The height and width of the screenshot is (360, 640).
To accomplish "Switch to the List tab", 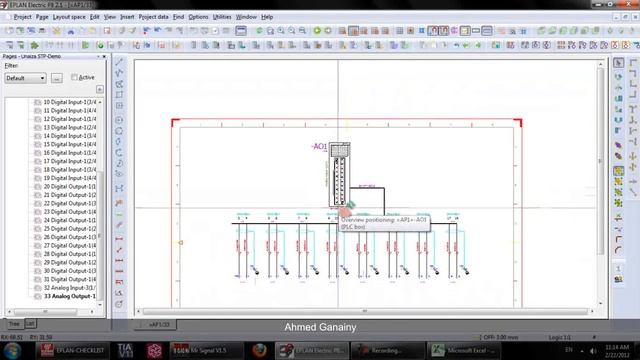I will (x=30, y=324).
